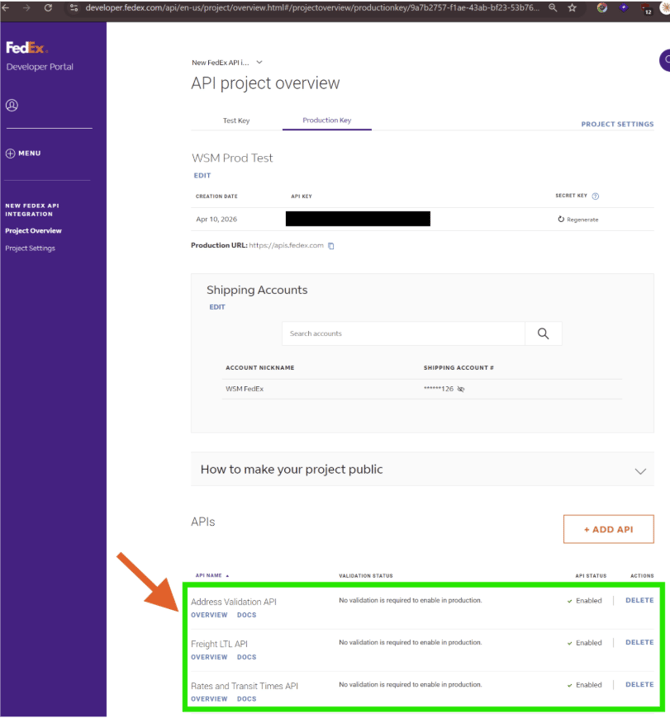Click the + ADD API button

(609, 529)
